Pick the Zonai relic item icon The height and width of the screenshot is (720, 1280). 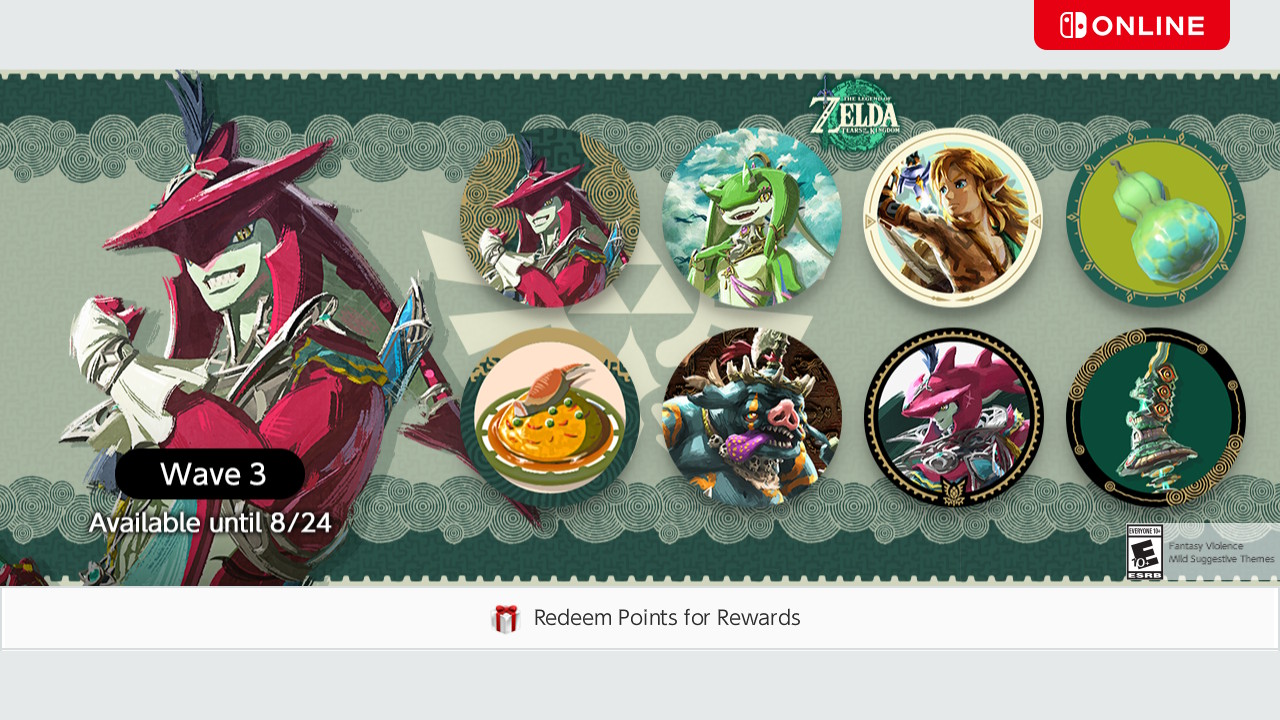click(1155, 417)
